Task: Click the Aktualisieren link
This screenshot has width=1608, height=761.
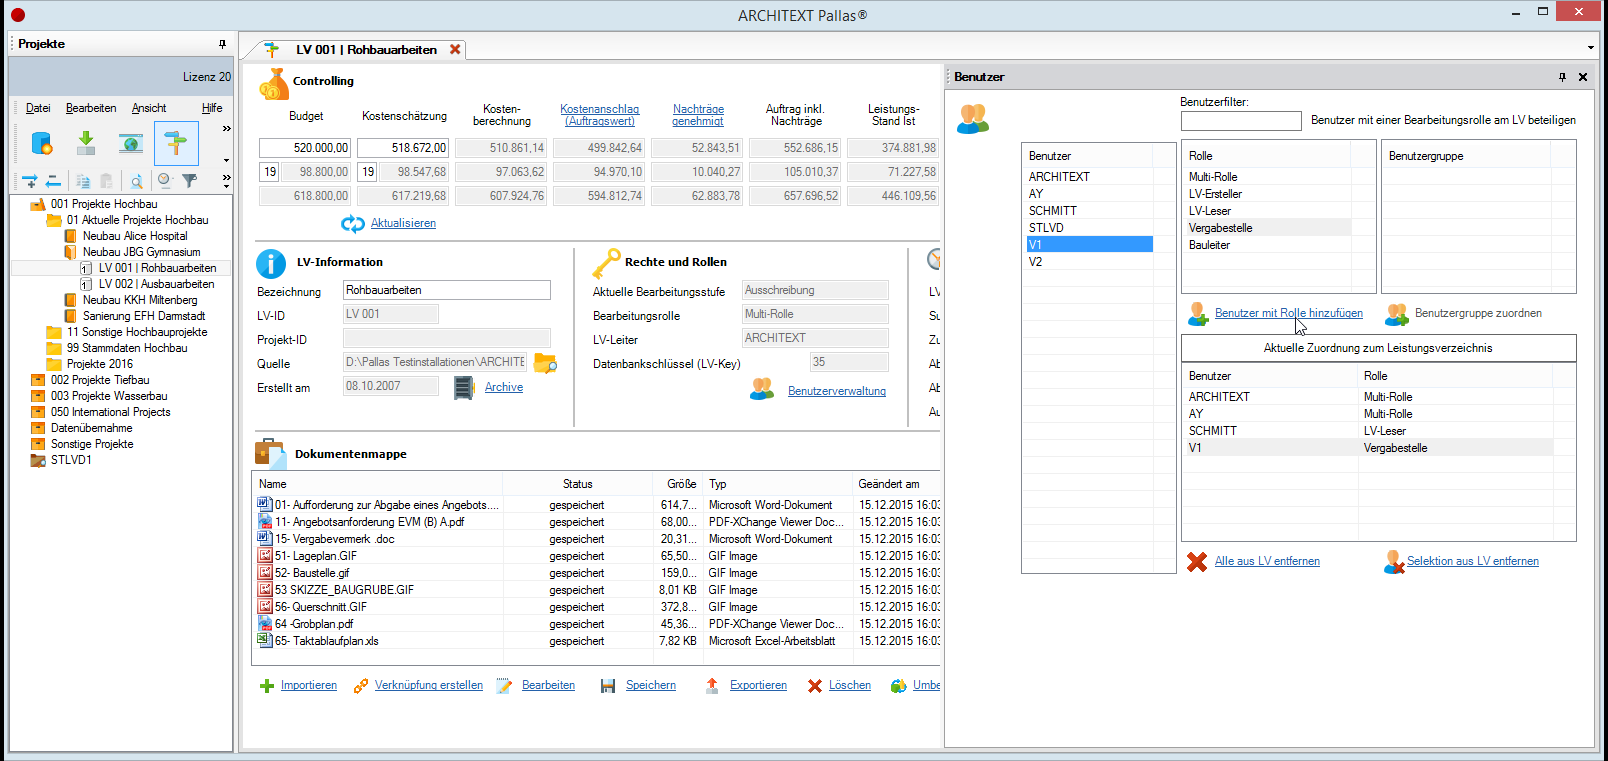Action: click(403, 223)
